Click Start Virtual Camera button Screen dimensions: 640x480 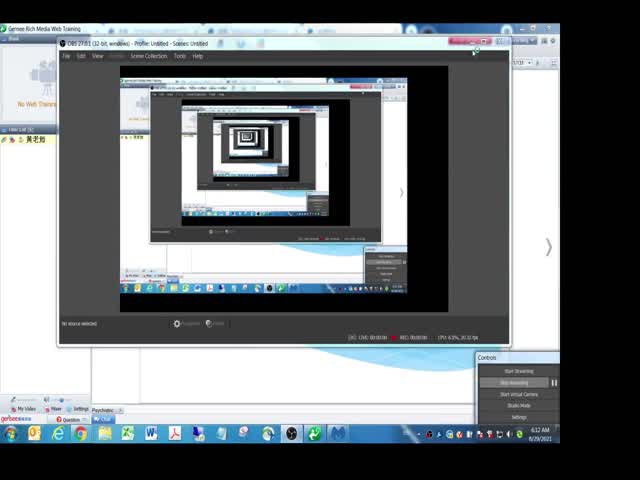pos(518,394)
